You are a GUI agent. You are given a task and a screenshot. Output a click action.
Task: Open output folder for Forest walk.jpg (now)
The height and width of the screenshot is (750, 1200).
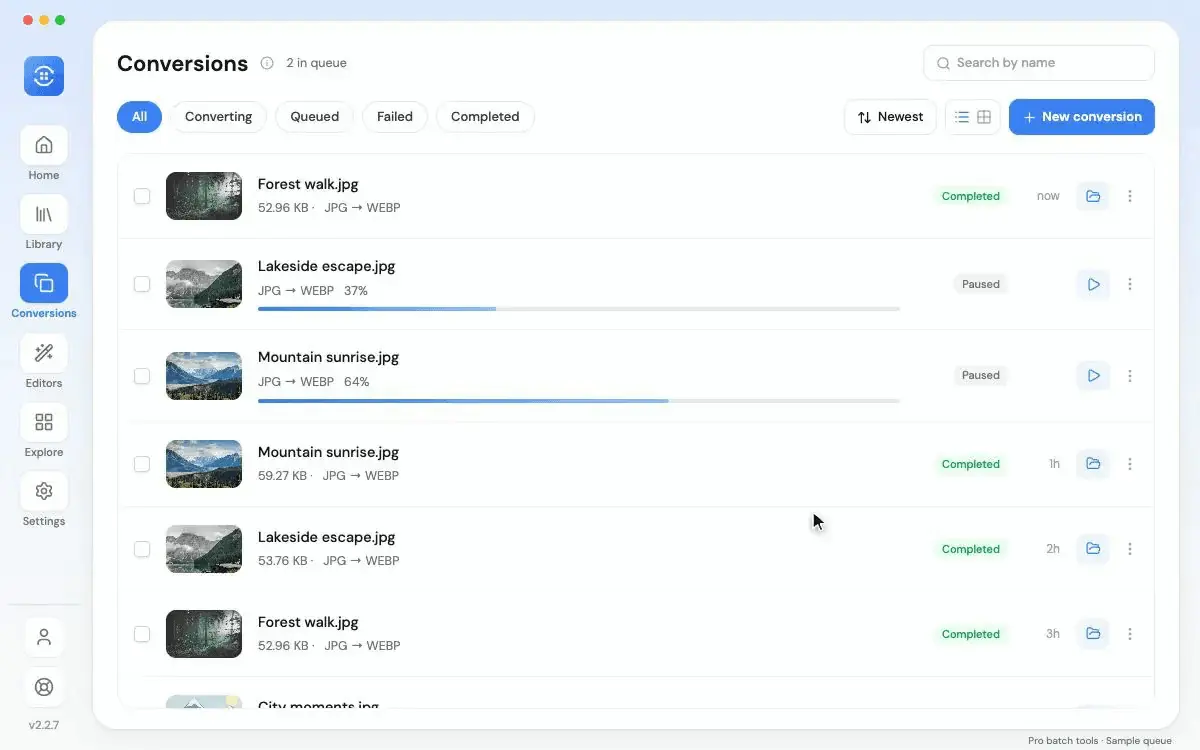(x=1093, y=196)
